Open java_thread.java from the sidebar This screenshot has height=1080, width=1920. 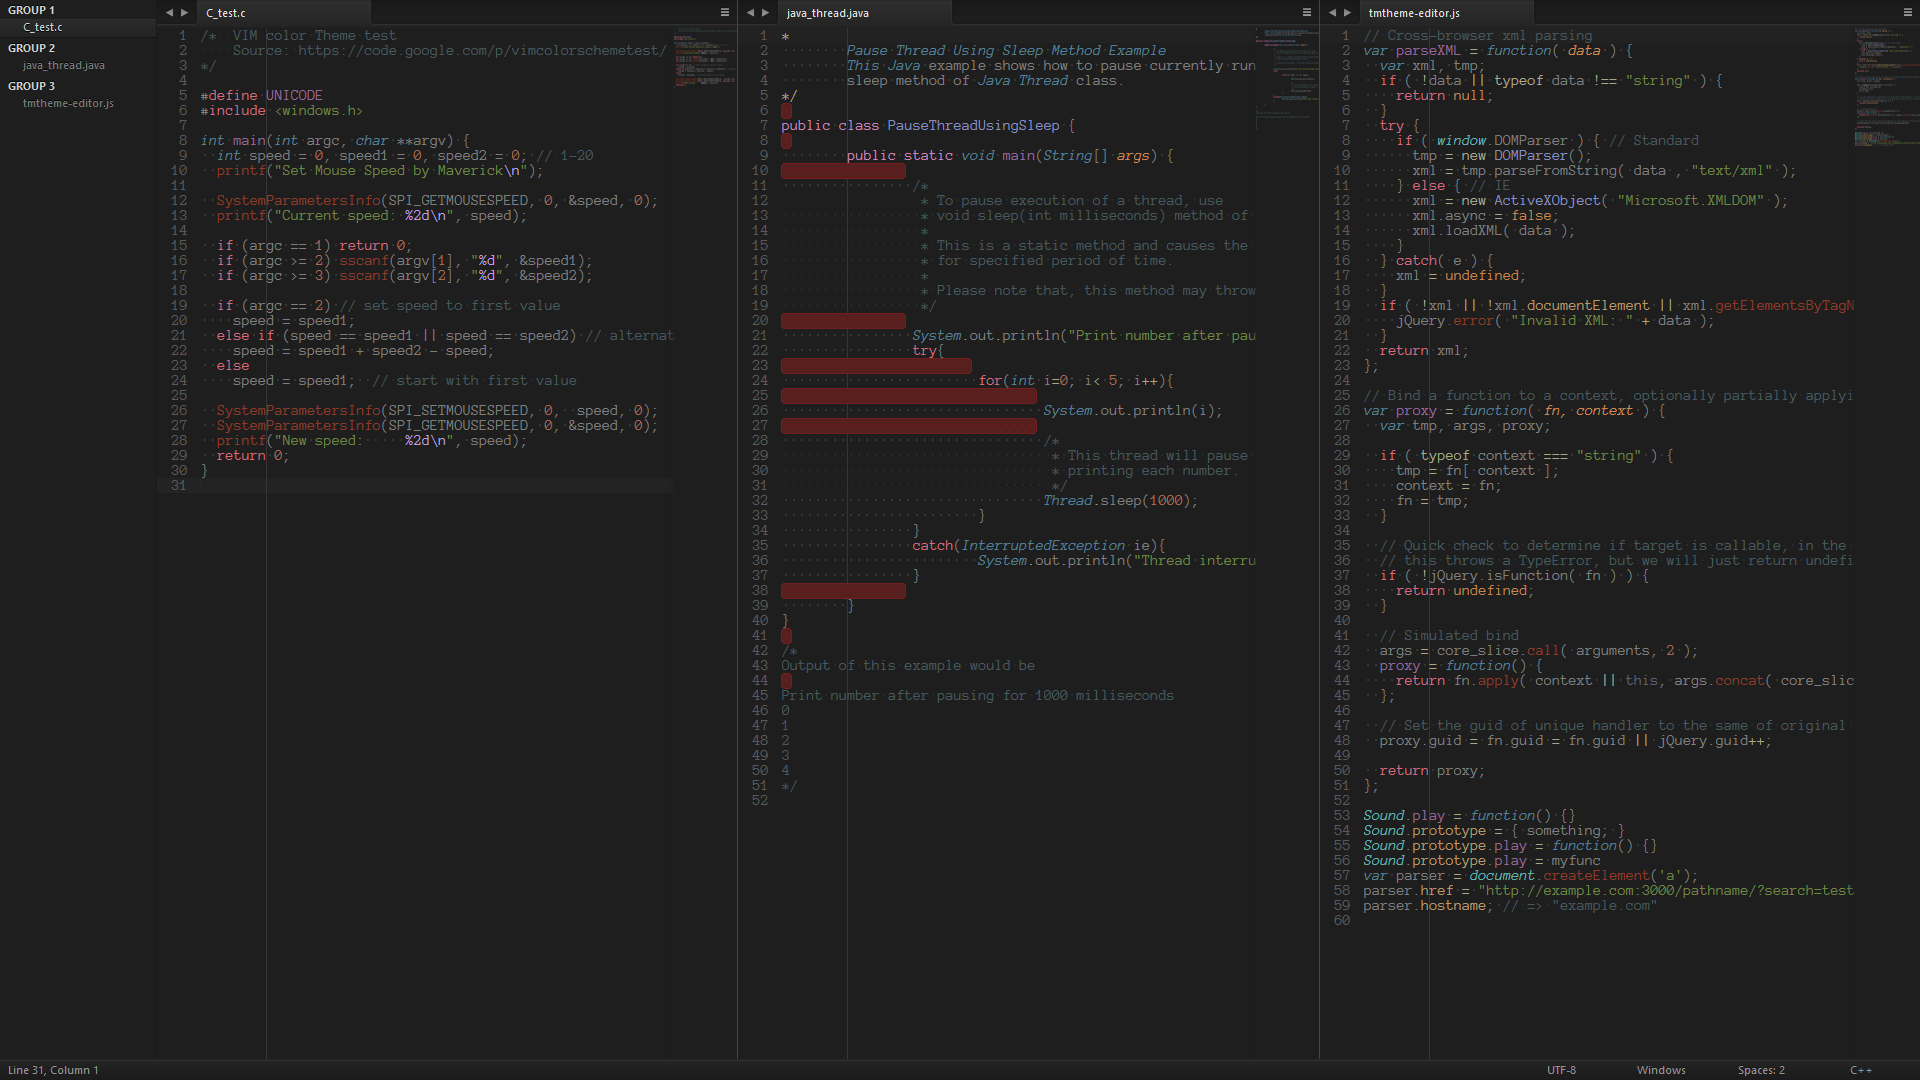click(63, 65)
